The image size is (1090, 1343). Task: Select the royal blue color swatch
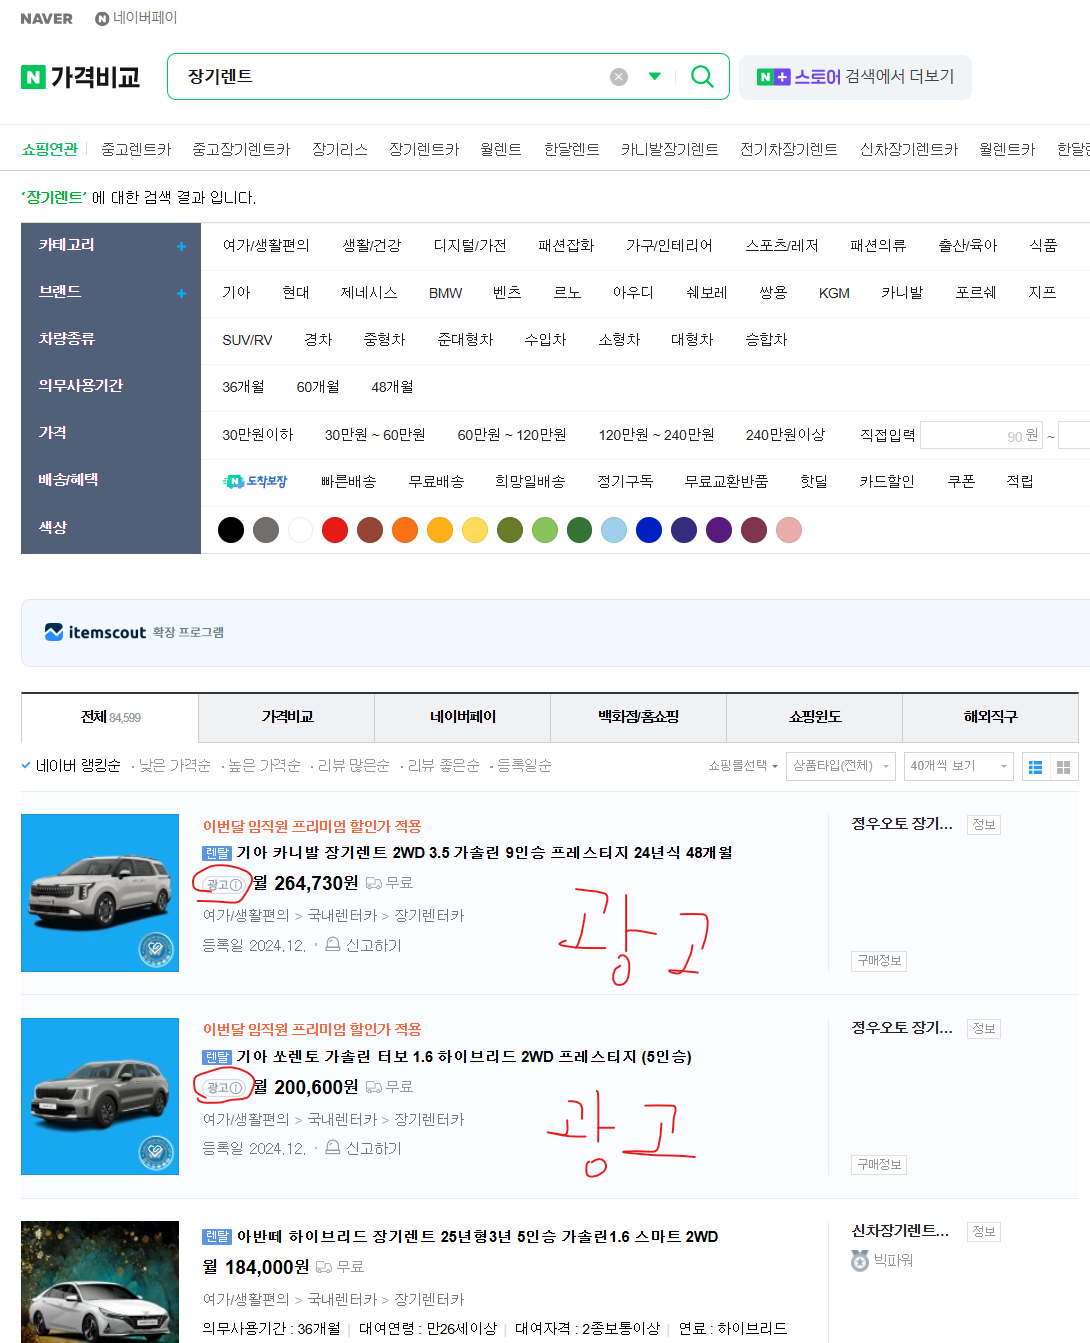tap(649, 530)
